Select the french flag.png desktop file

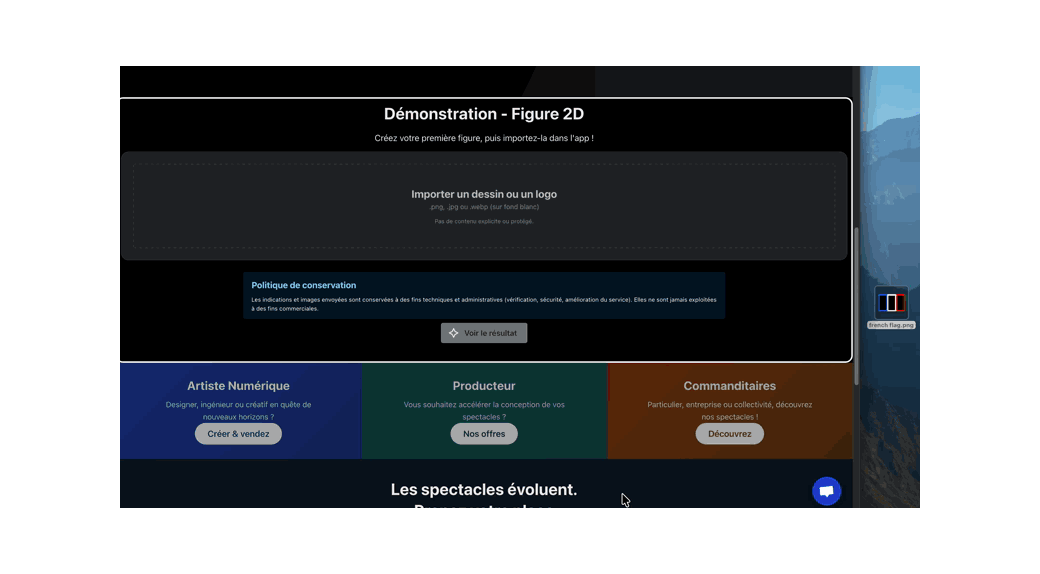(x=891, y=304)
